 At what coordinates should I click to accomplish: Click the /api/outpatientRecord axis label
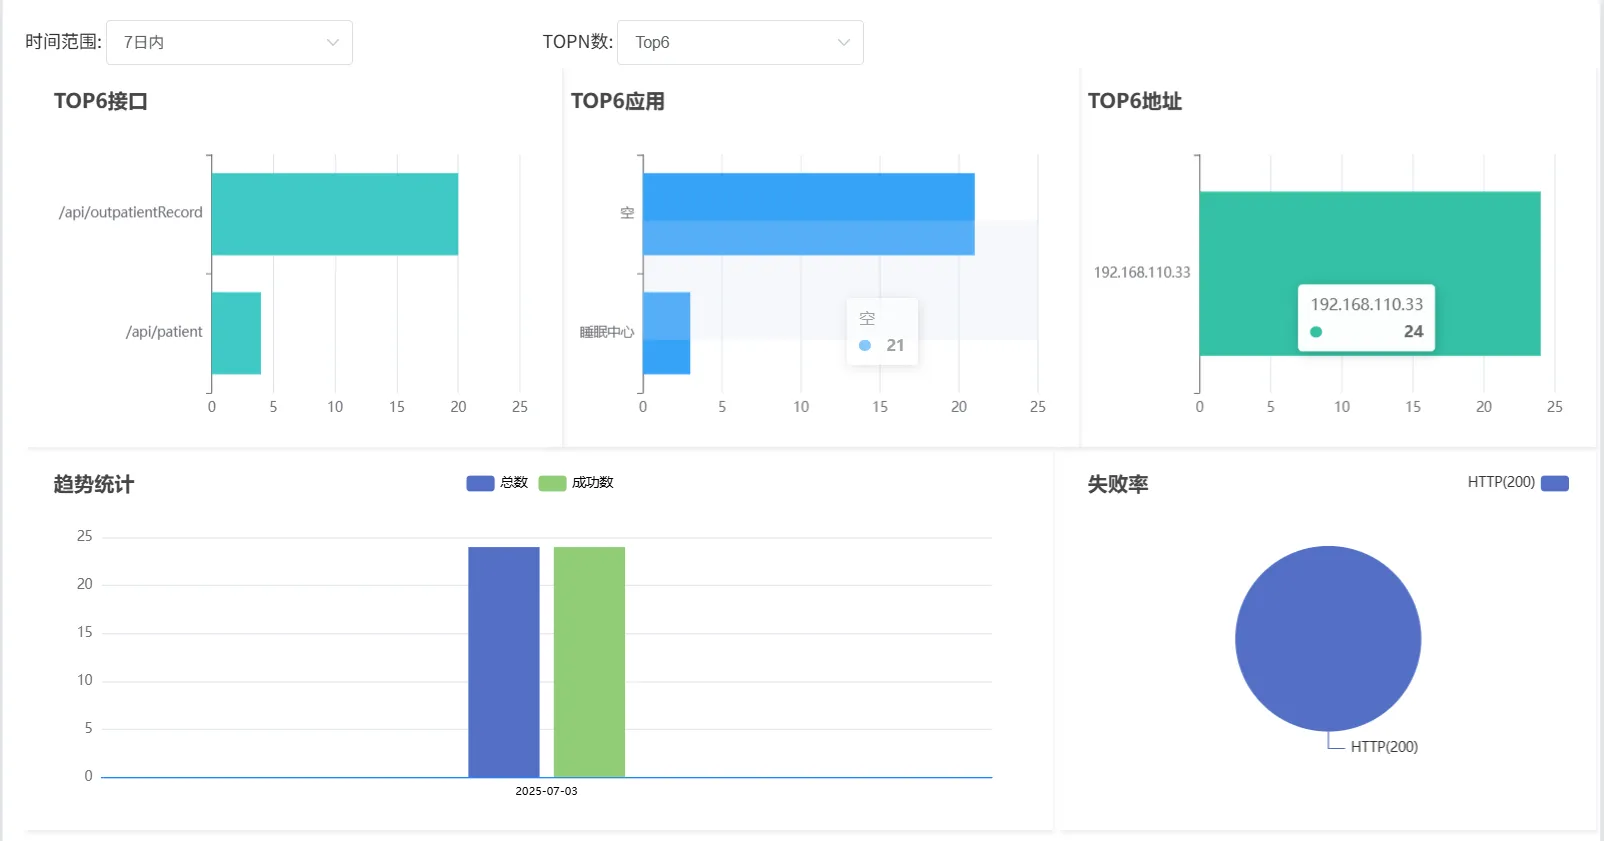coord(130,212)
